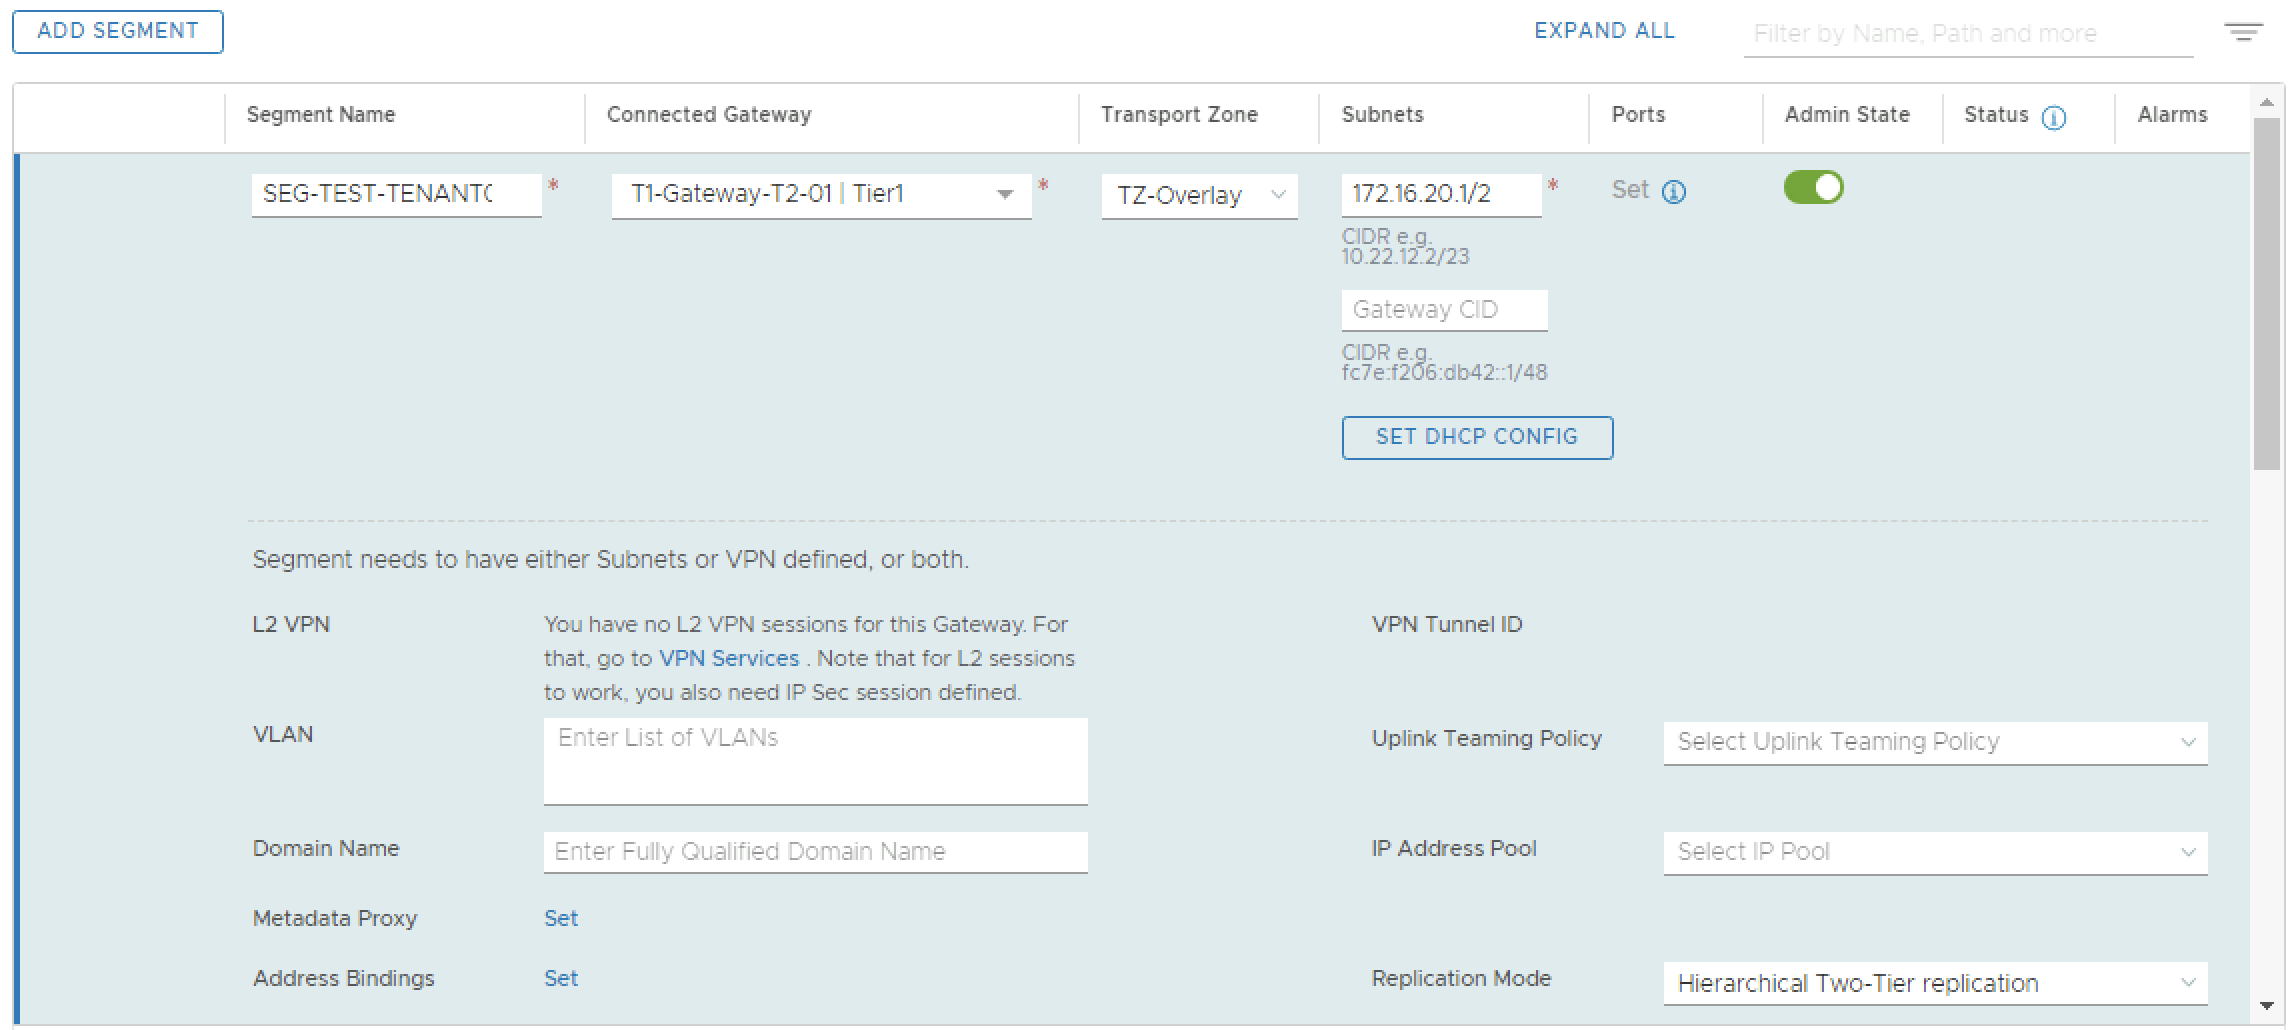The height and width of the screenshot is (1030, 2292).
Task: Click the Expand All link
Action: pyautogui.click(x=1604, y=31)
